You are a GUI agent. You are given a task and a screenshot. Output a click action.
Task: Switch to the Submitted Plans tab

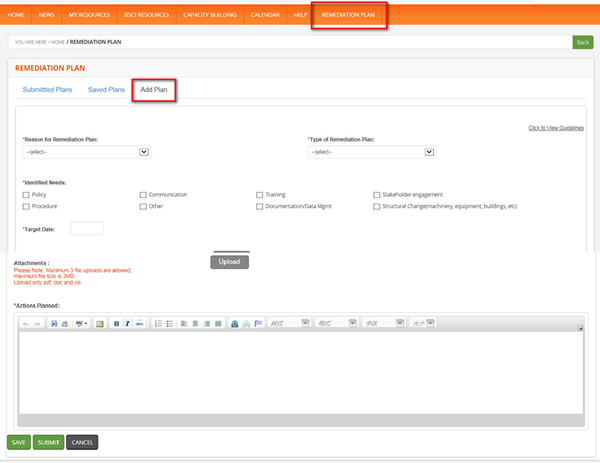tap(47, 90)
